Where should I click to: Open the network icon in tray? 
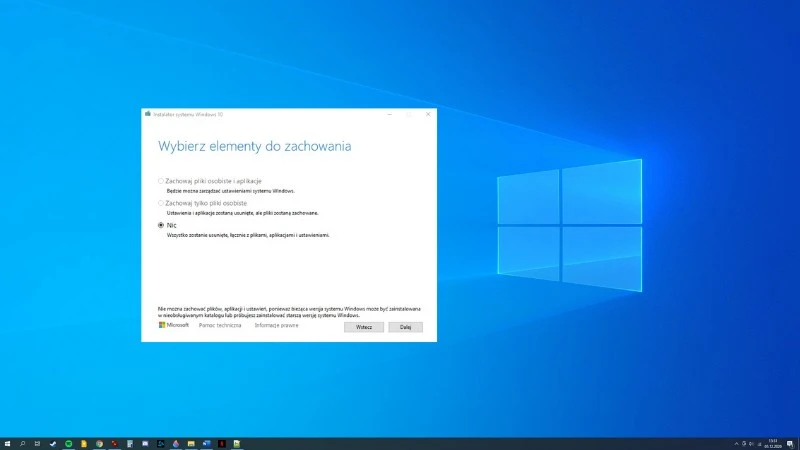click(x=759, y=444)
